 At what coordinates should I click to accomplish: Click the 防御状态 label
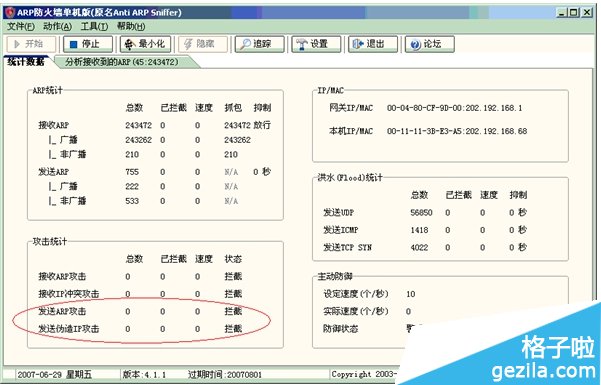pos(340,329)
